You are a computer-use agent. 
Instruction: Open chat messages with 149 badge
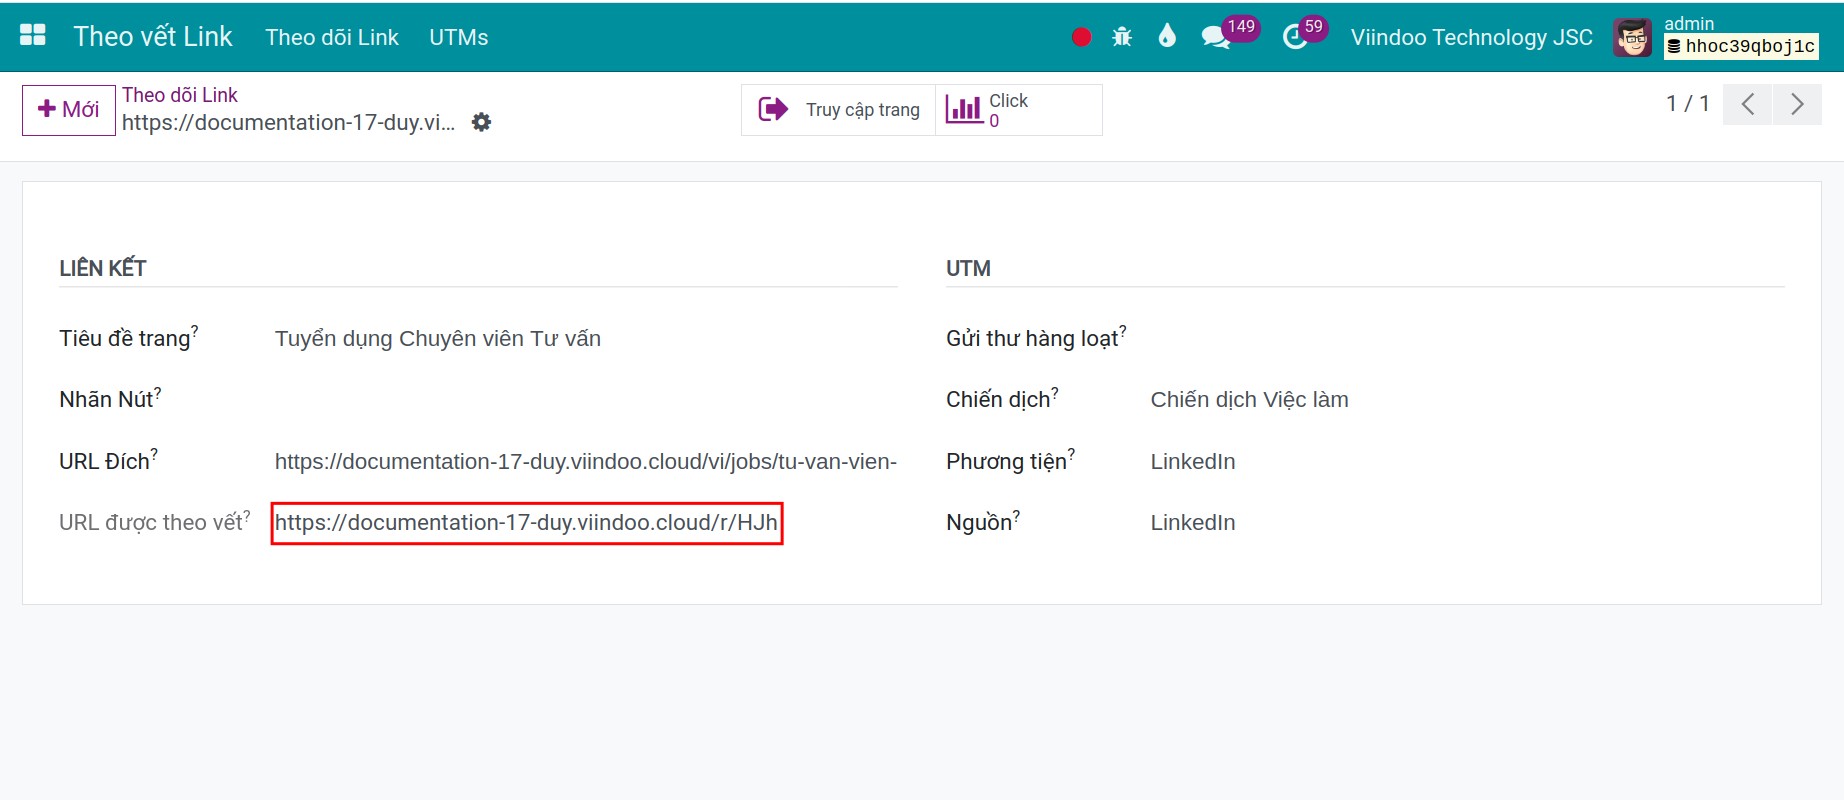[x=1229, y=35]
